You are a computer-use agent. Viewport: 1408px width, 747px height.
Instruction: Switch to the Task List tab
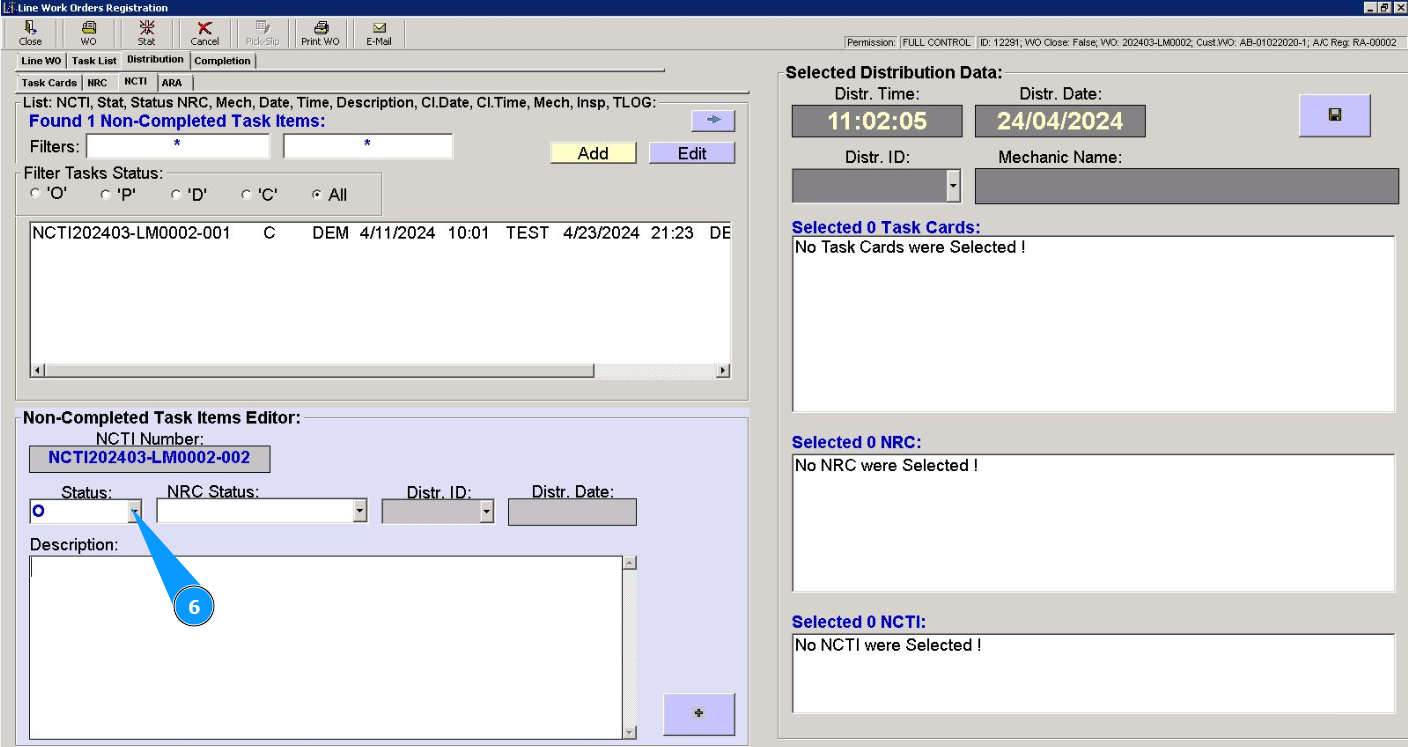pyautogui.click(x=94, y=61)
